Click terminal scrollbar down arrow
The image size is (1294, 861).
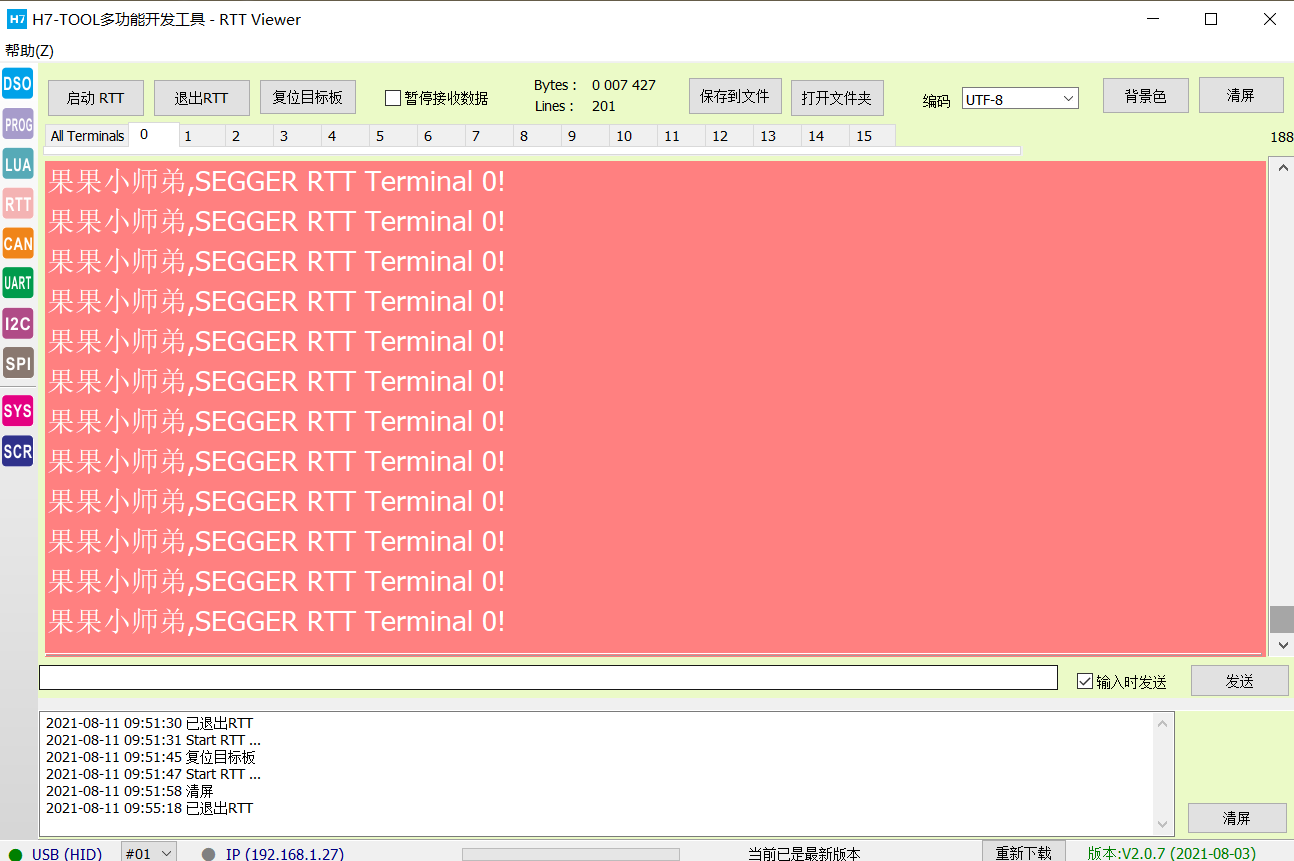pos(1281,646)
